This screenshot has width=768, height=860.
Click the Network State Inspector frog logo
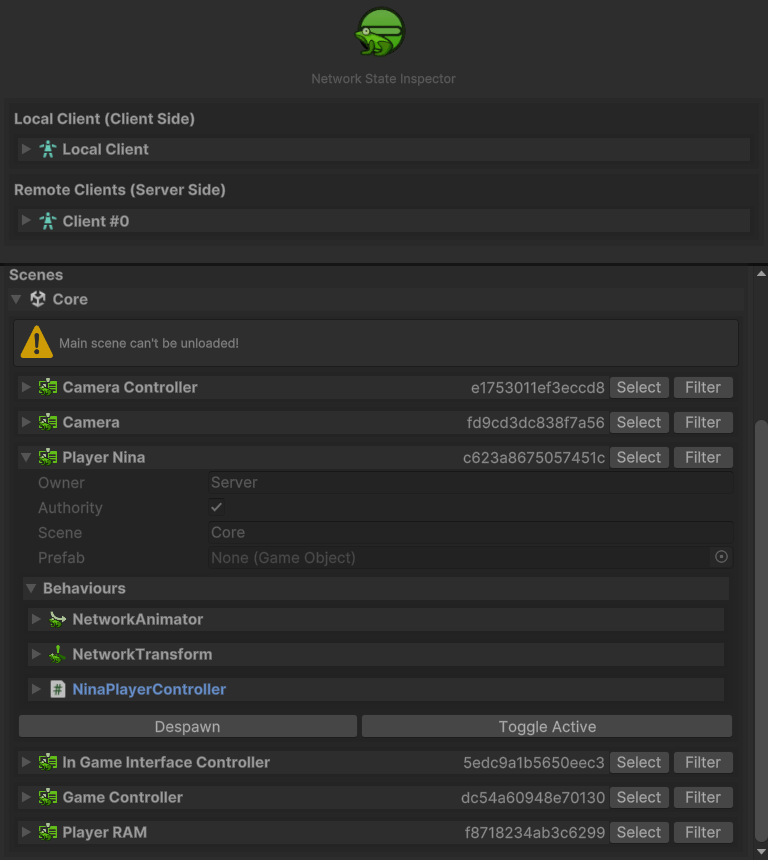pyautogui.click(x=383, y=32)
